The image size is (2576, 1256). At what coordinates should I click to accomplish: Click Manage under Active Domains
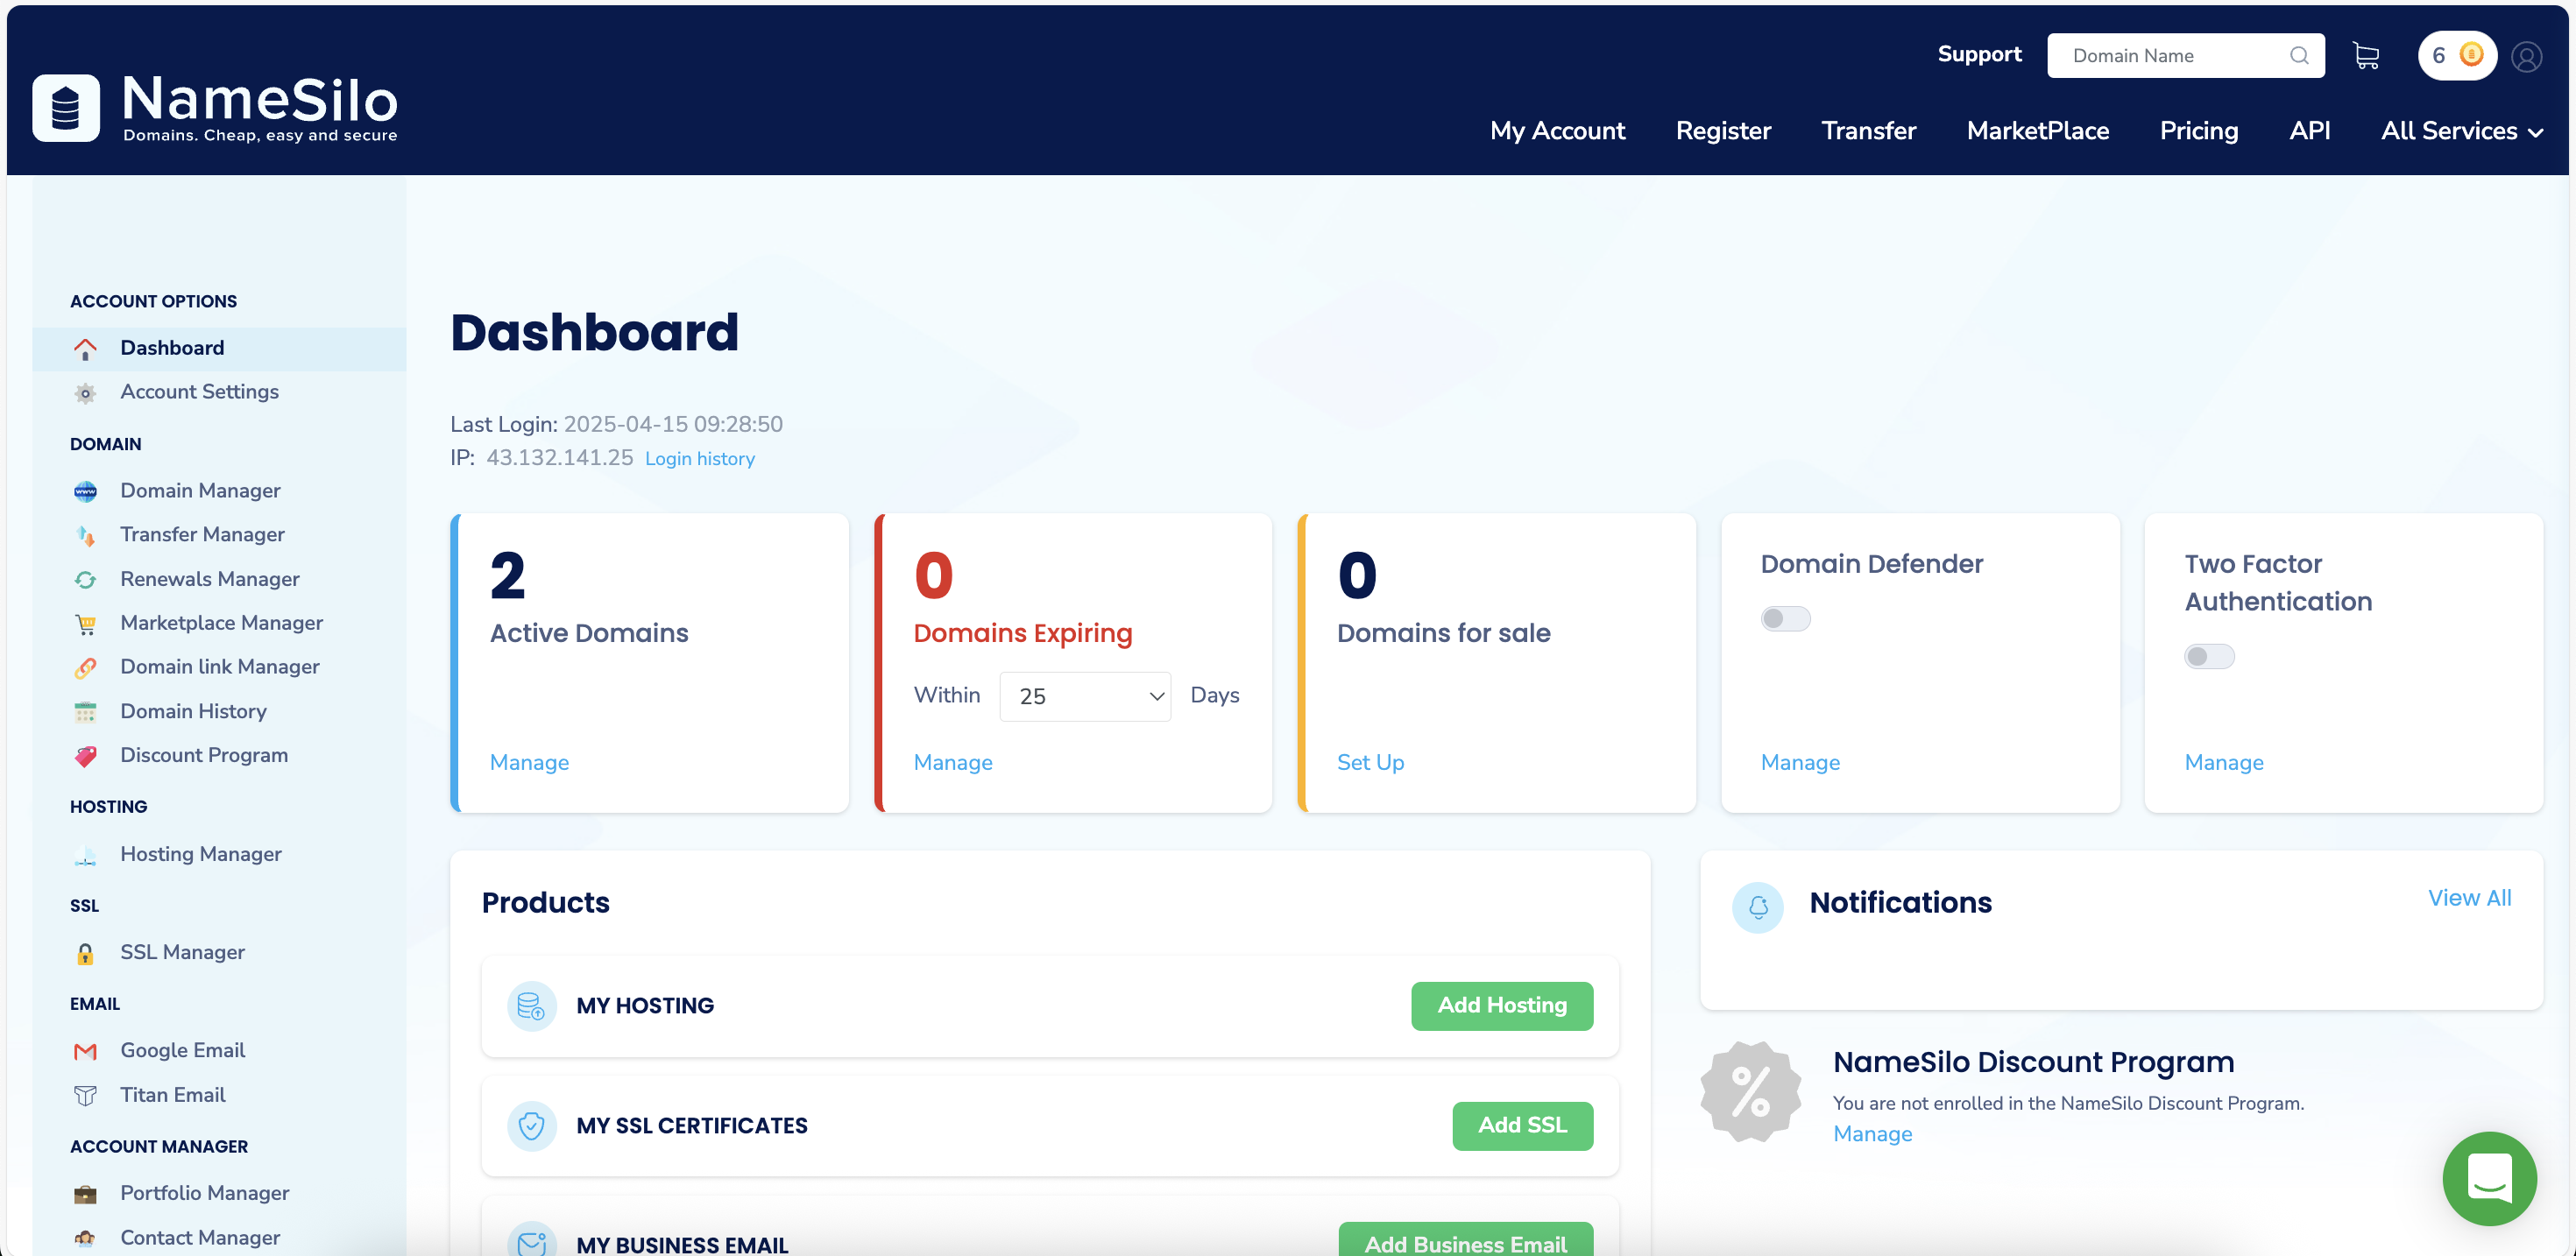click(529, 763)
